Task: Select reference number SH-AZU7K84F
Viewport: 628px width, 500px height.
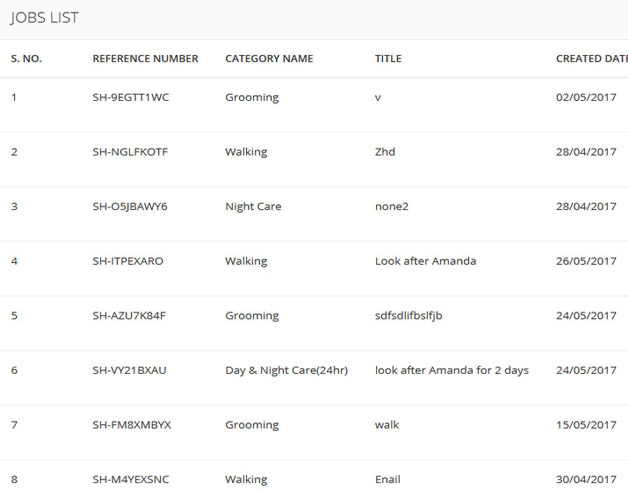Action: (x=129, y=316)
